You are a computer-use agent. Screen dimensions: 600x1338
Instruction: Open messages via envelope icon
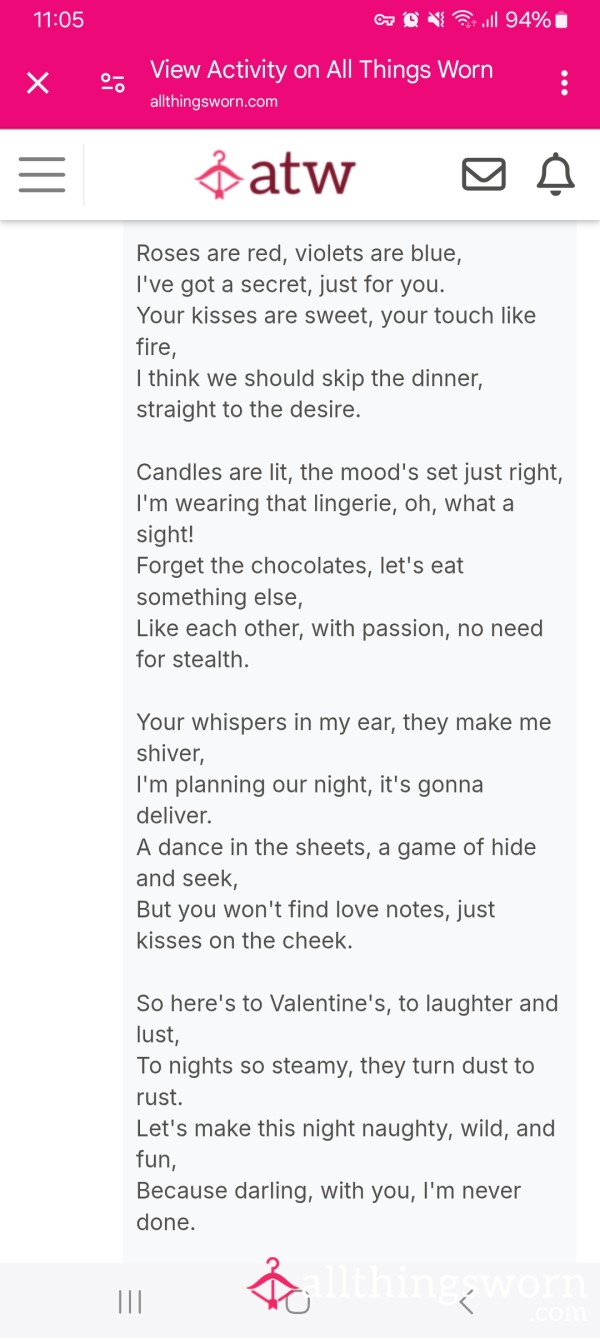click(x=484, y=175)
